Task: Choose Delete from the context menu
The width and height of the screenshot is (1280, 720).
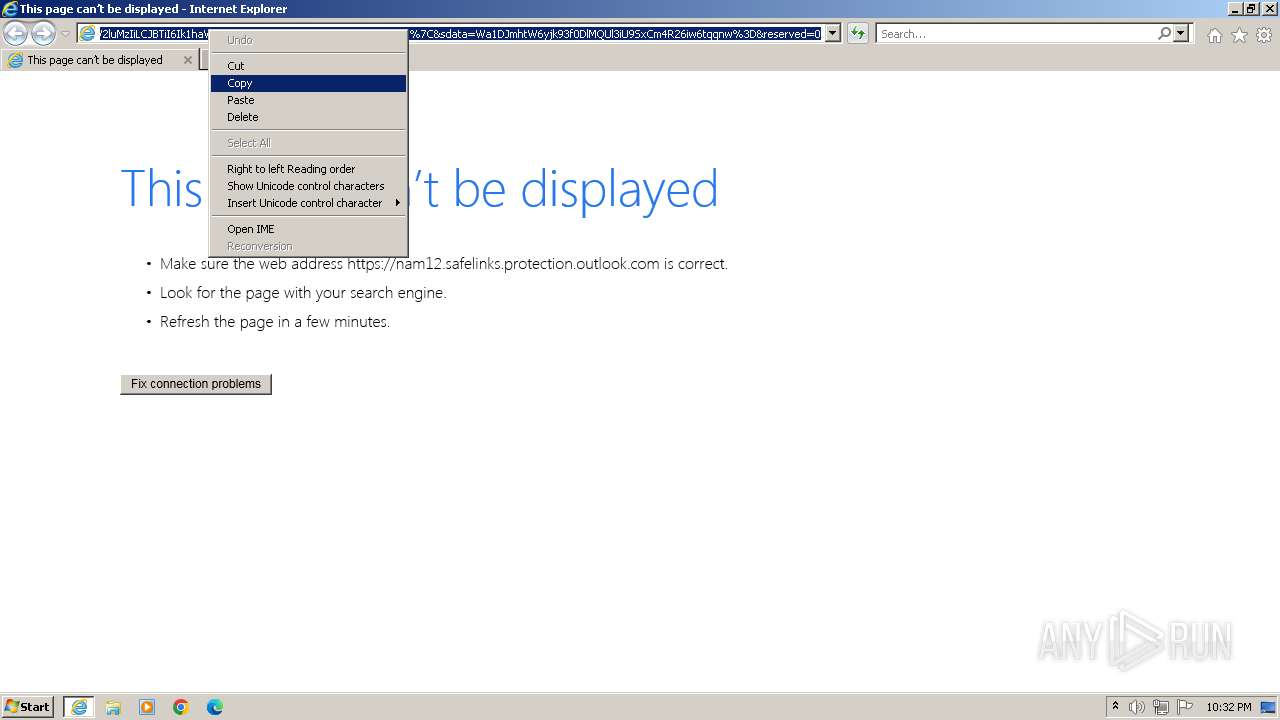Action: point(308,117)
